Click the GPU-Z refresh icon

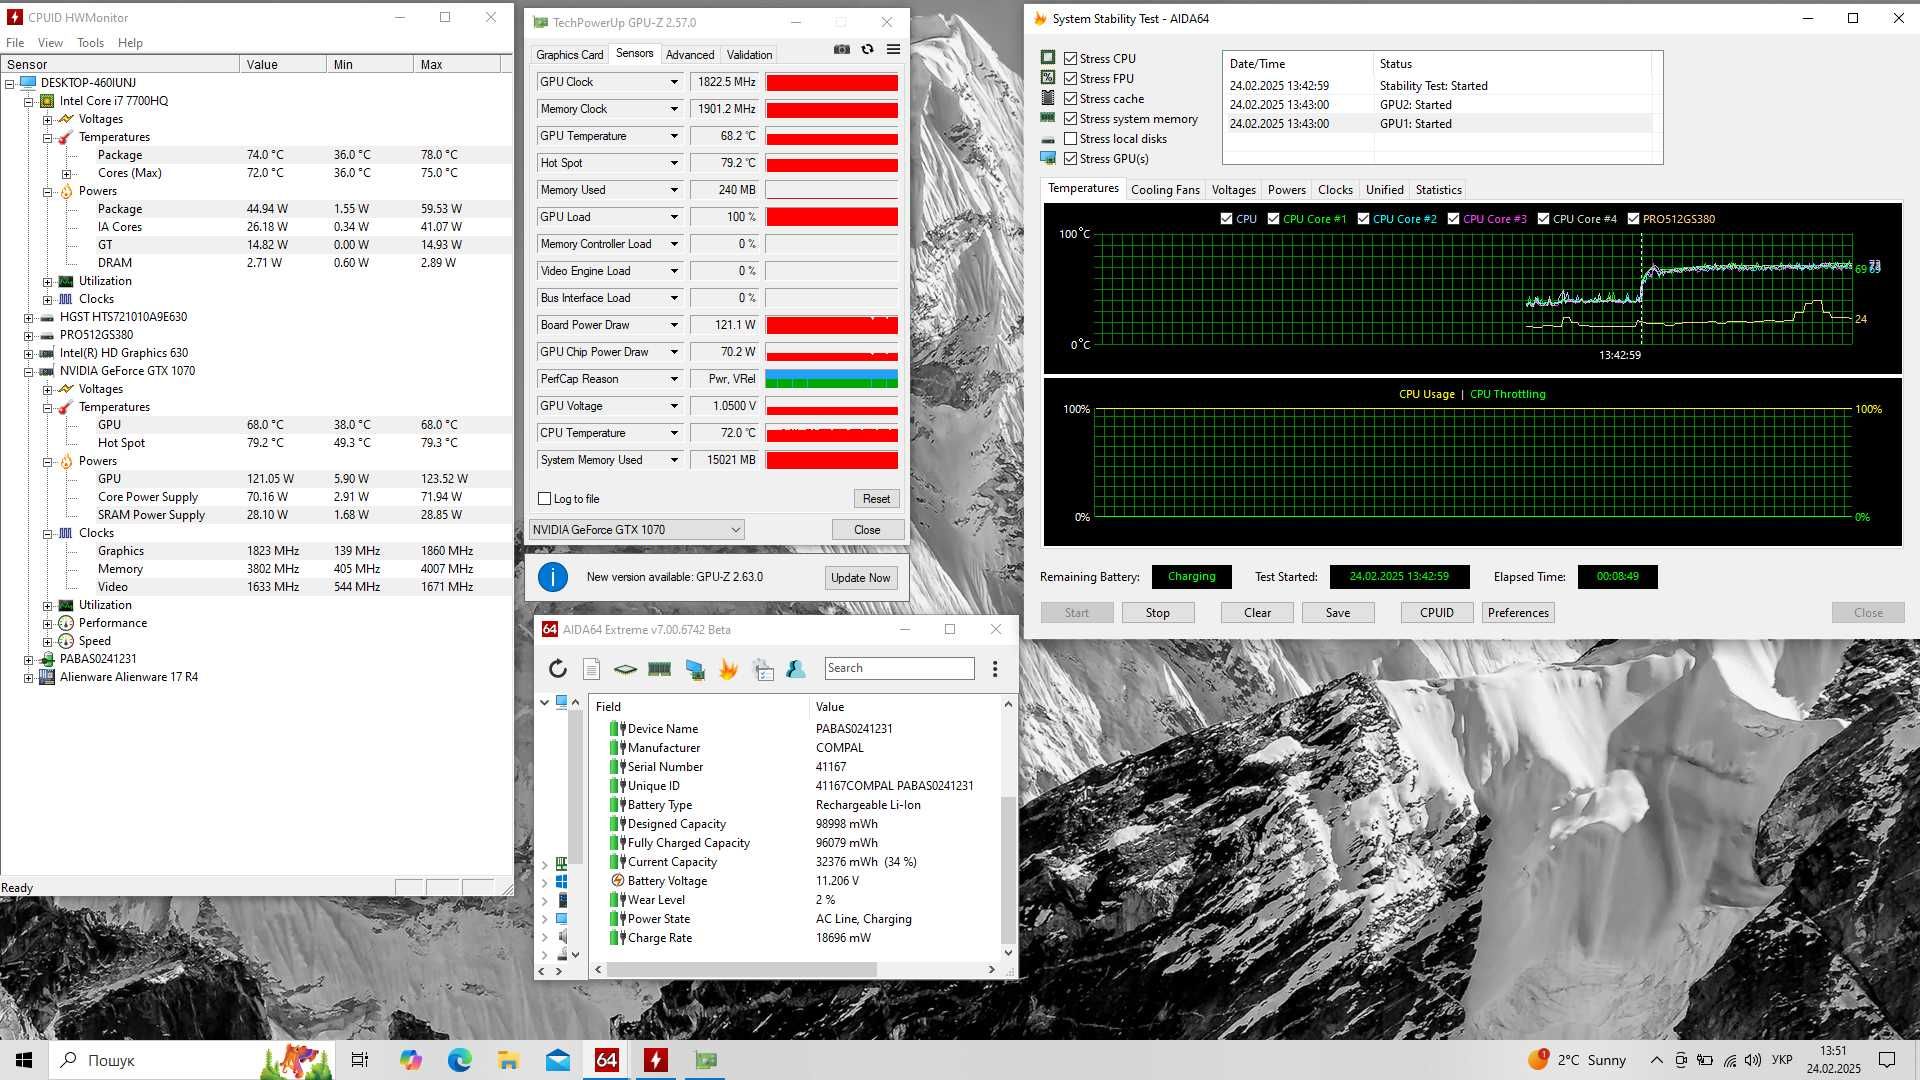pyautogui.click(x=867, y=49)
